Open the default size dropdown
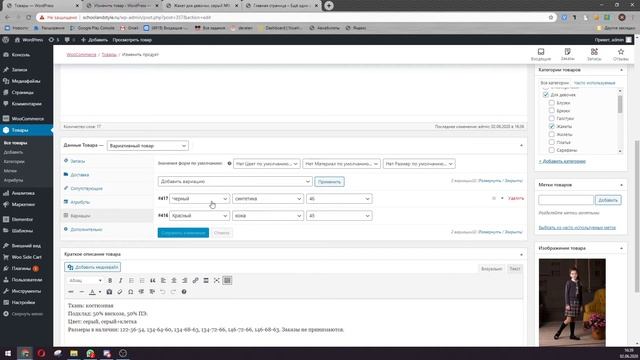The image size is (640, 360). [419, 164]
